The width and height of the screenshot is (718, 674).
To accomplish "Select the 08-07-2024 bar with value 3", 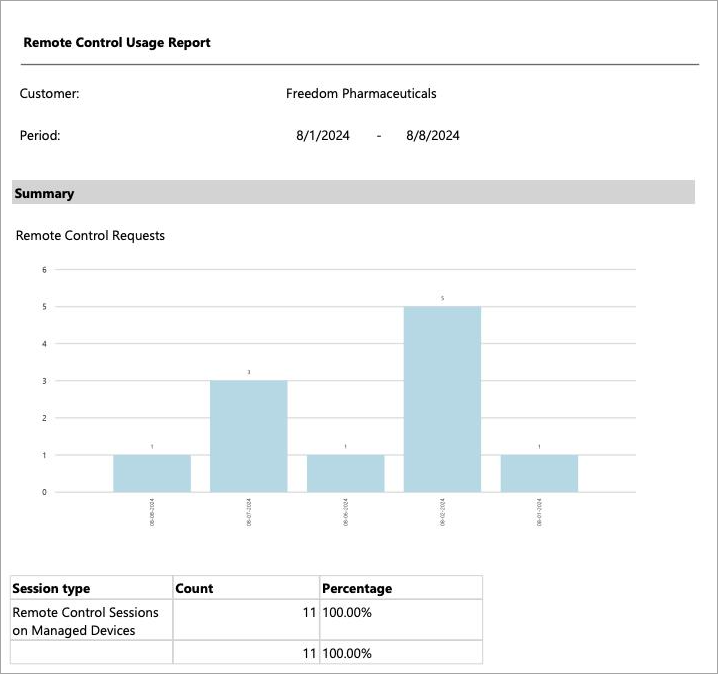I will pos(248,436).
